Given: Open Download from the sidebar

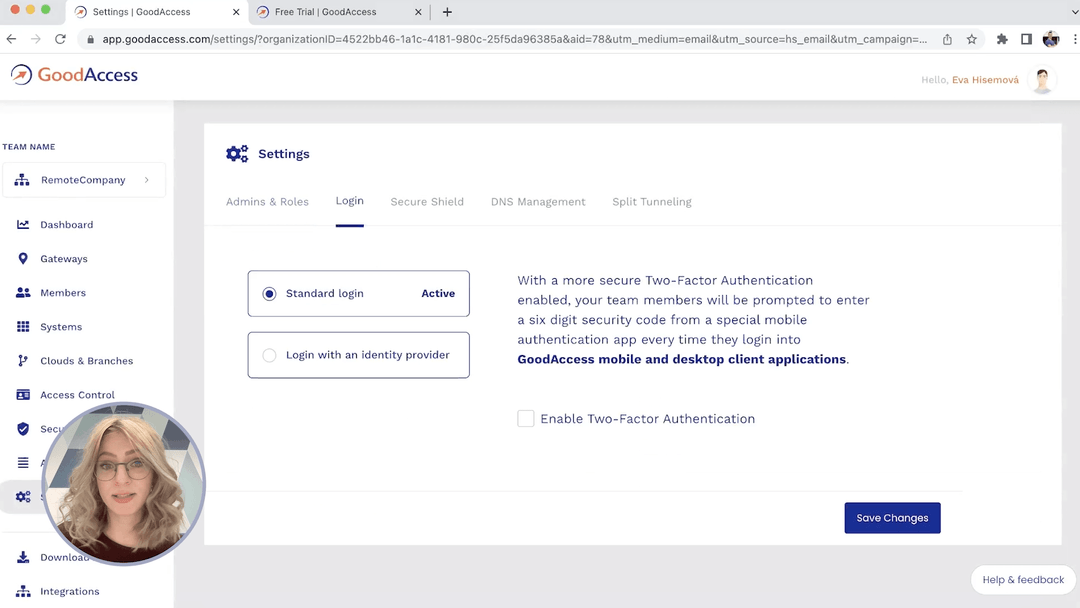Looking at the screenshot, I should coord(65,557).
